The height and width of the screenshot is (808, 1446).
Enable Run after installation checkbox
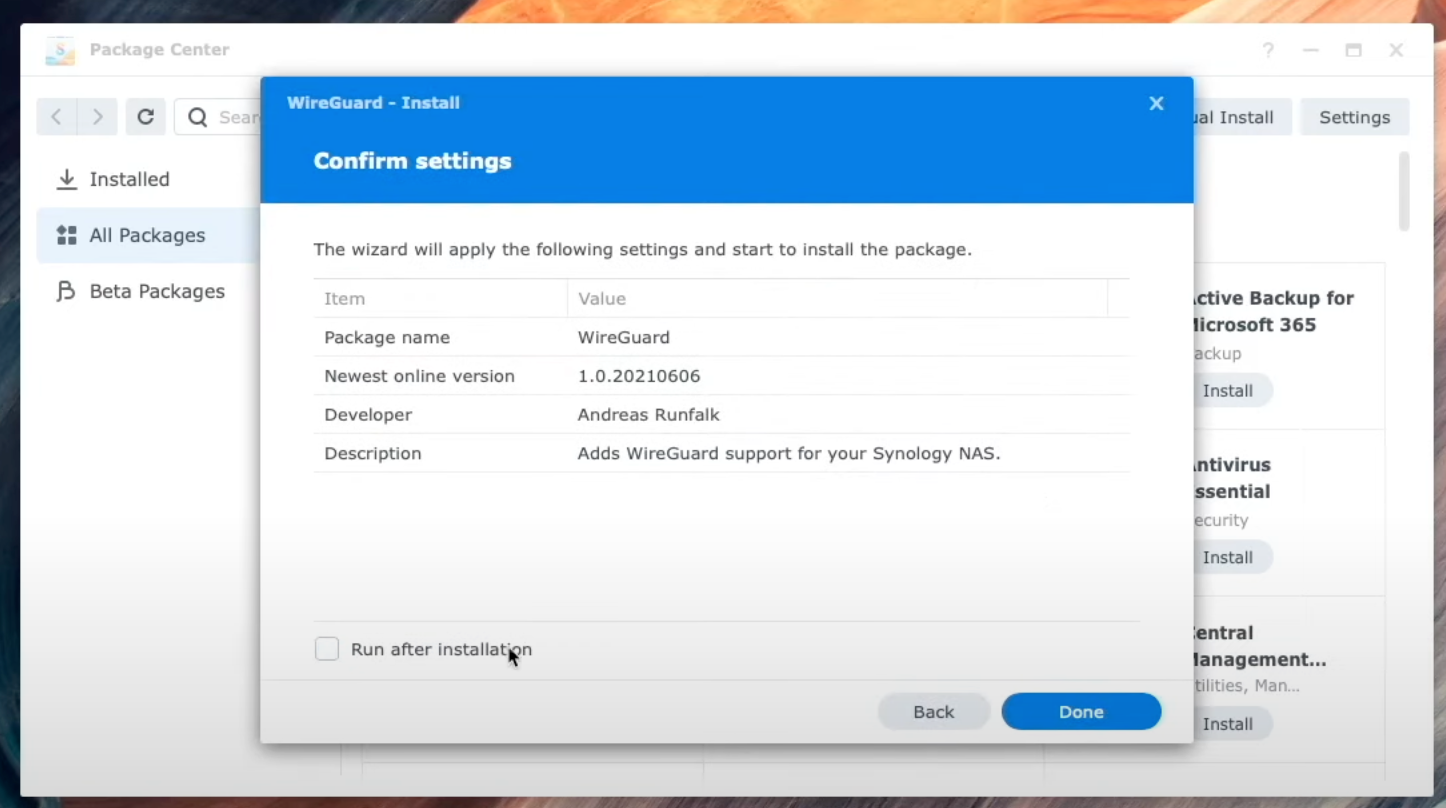click(327, 649)
